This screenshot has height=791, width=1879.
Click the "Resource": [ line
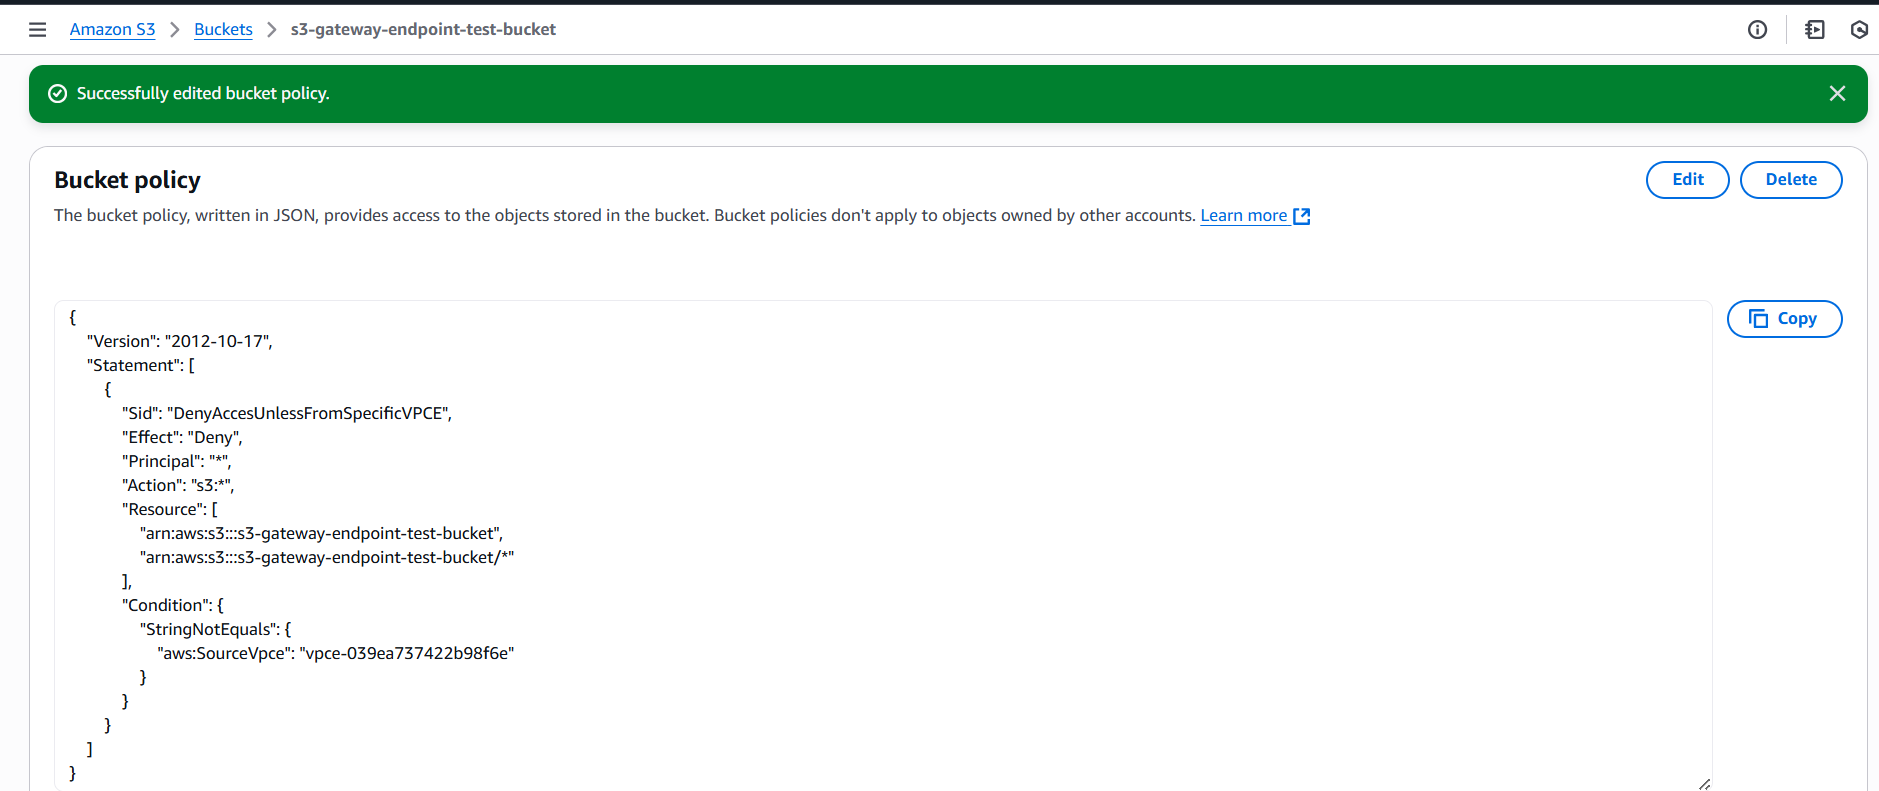[170, 509]
